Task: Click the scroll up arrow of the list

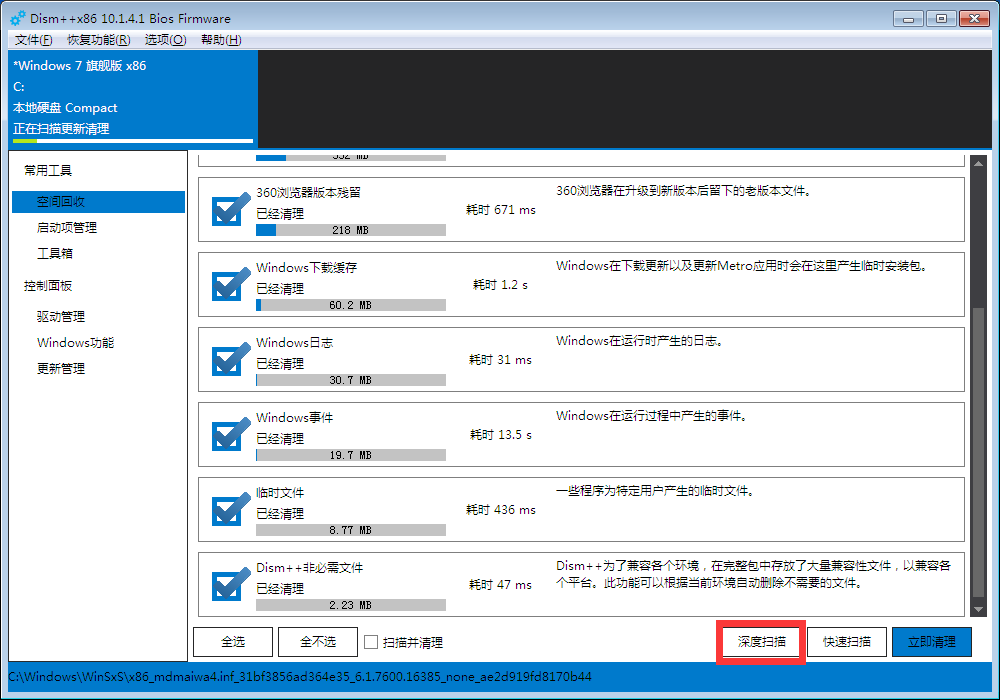Action: pyautogui.click(x=978, y=163)
